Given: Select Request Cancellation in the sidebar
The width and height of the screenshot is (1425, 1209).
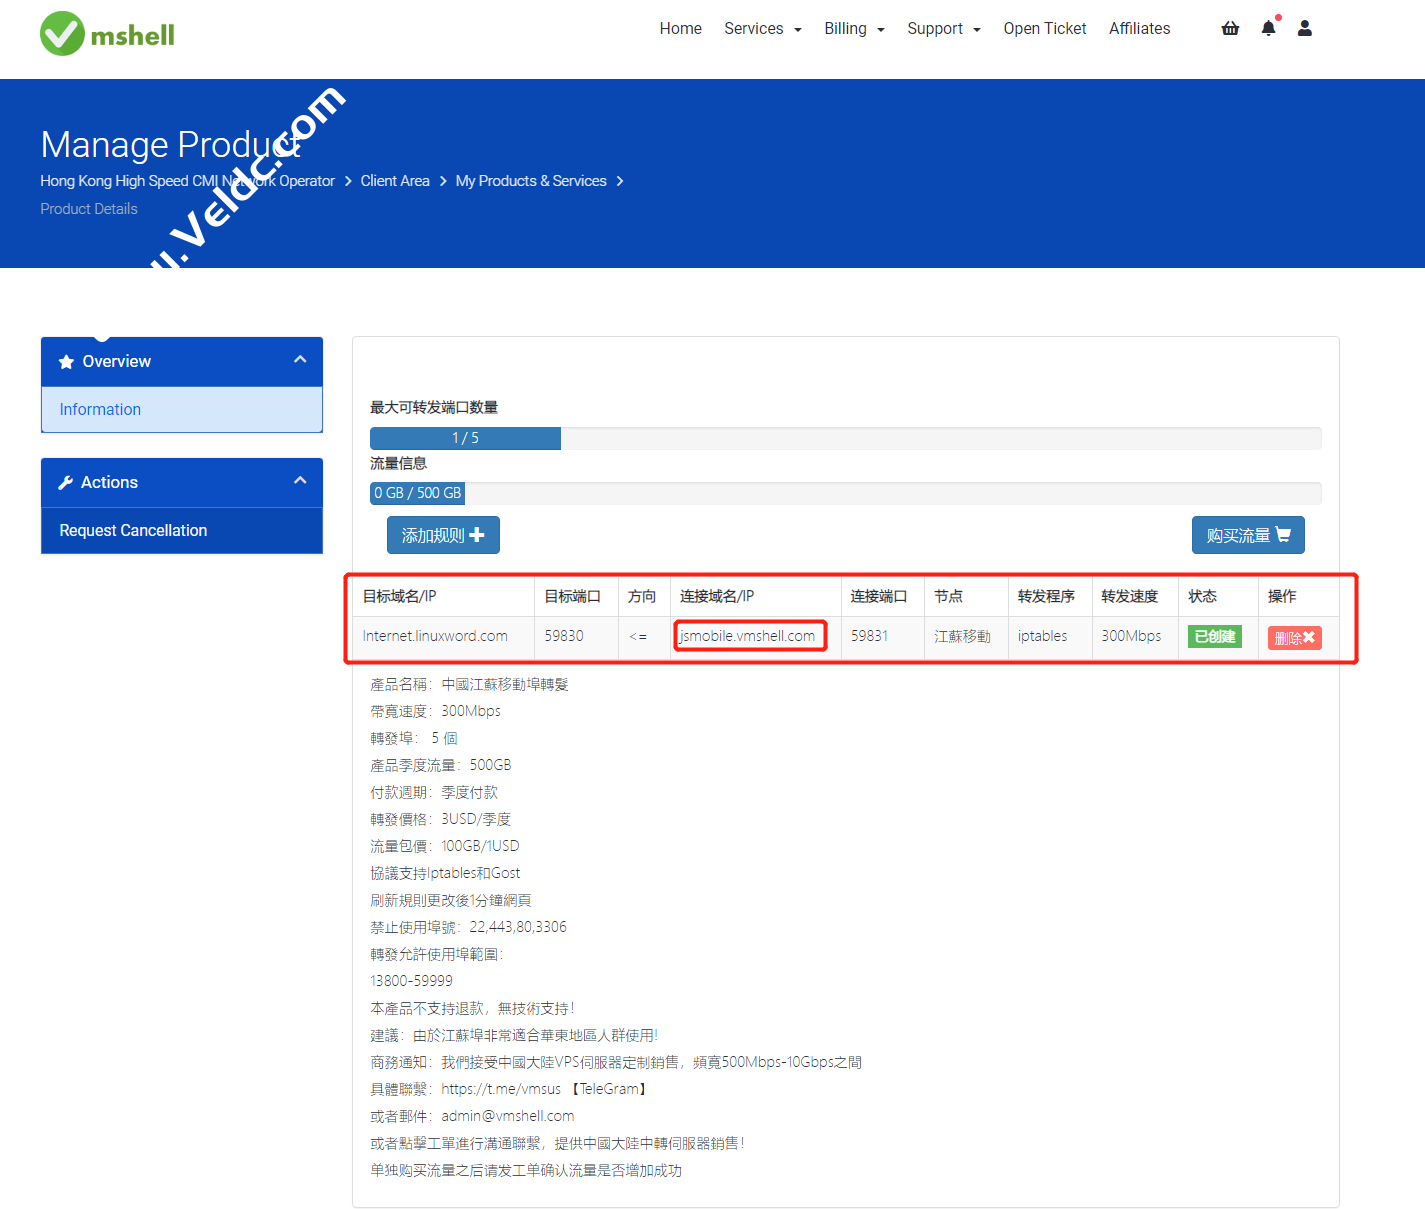Looking at the screenshot, I should click(133, 531).
